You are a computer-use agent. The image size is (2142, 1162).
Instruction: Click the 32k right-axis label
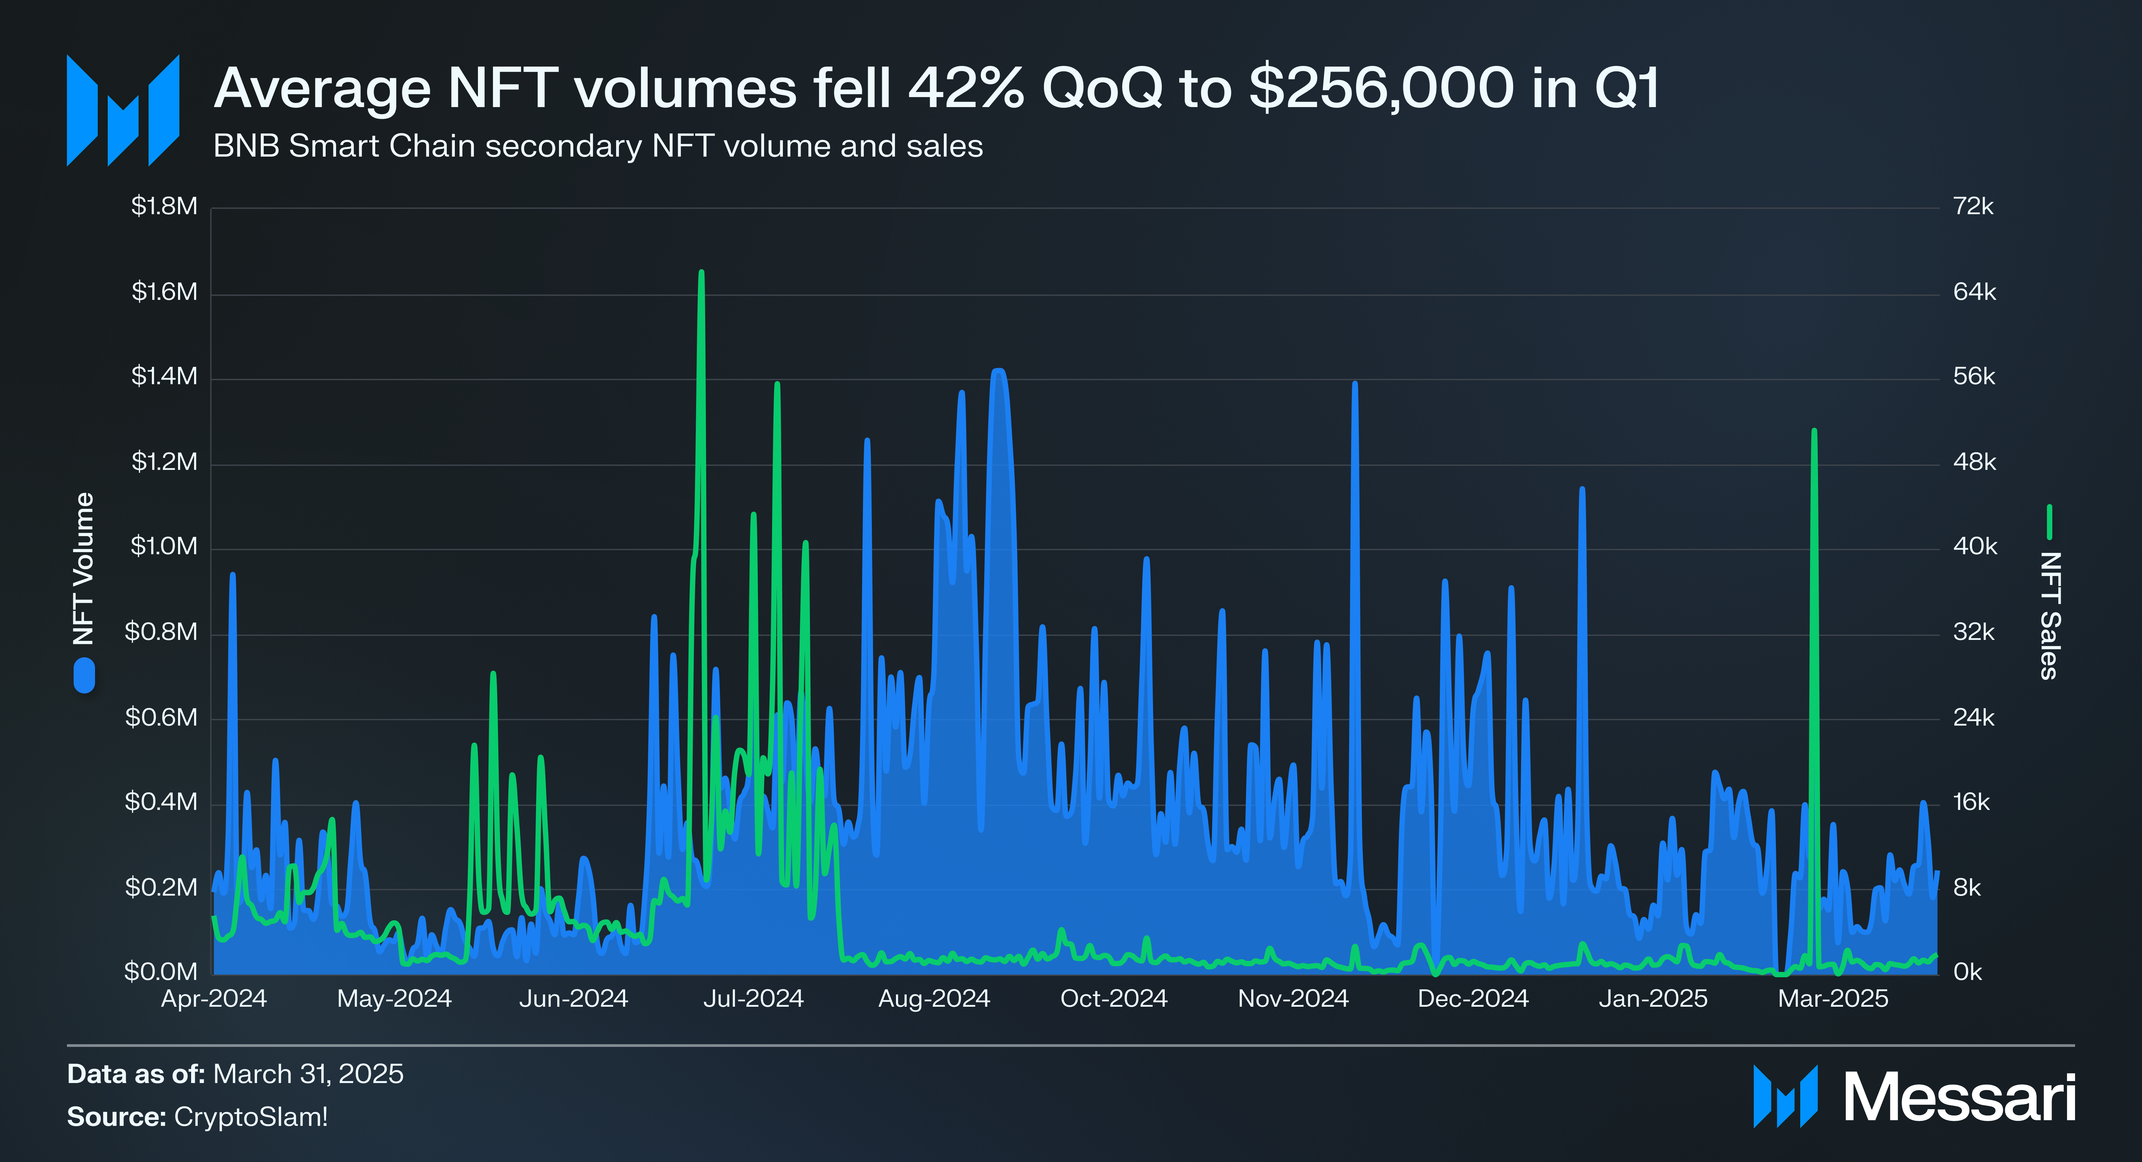coord(1973,632)
